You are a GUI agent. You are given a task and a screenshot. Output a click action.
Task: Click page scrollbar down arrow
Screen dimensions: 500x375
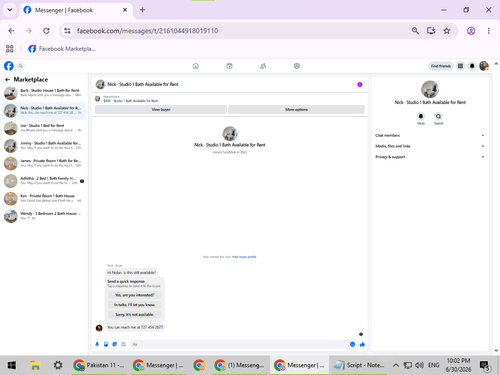496,351
